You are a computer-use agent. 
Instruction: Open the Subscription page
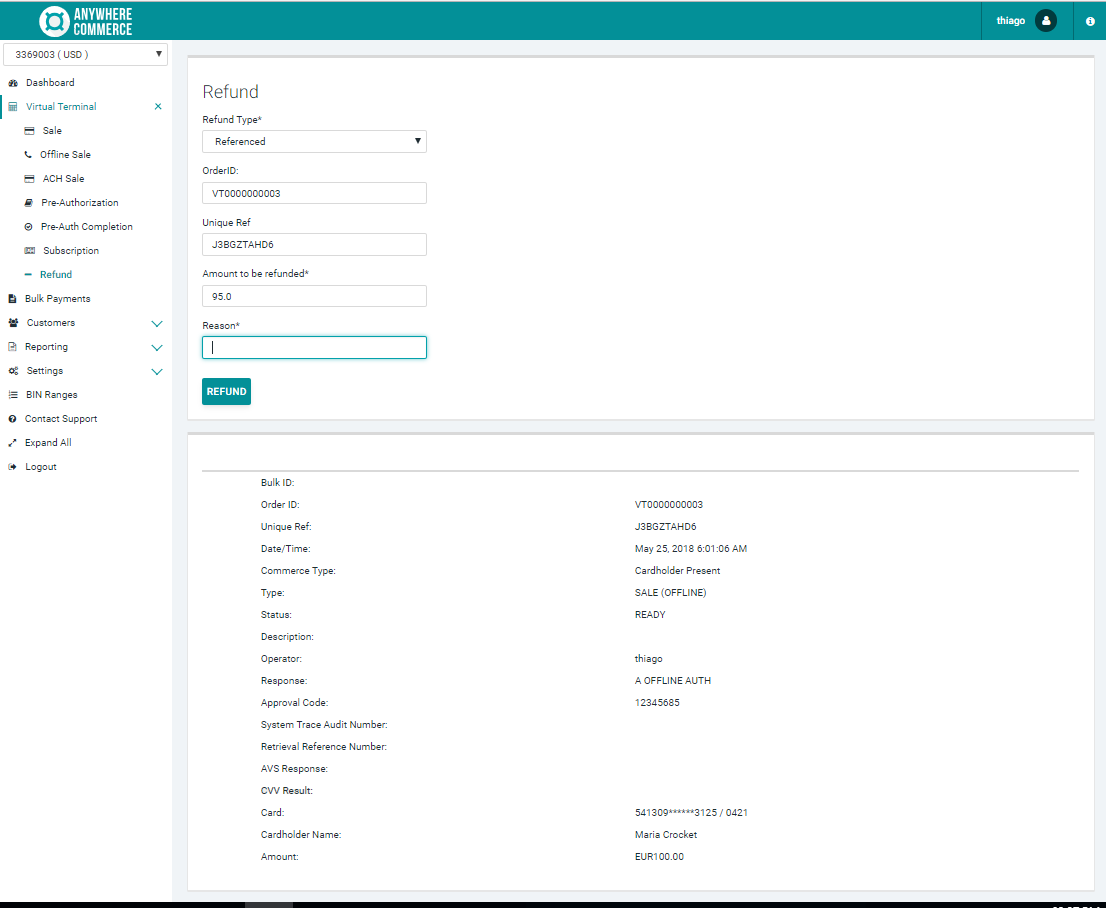pyautogui.click(x=71, y=250)
